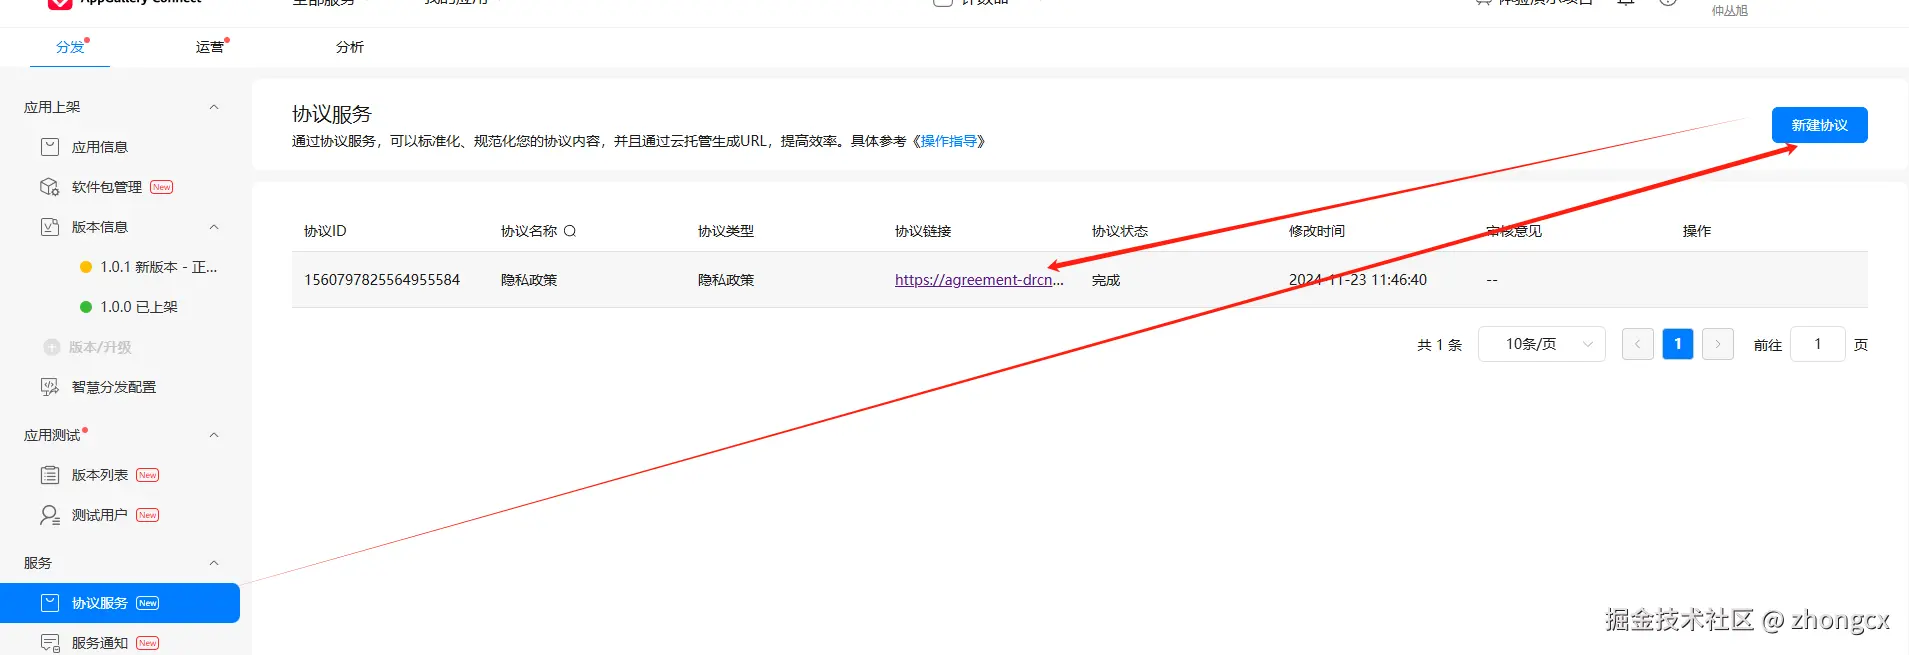Click the 版本/升级 plus icon
This screenshot has width=1909, height=655.
[52, 347]
